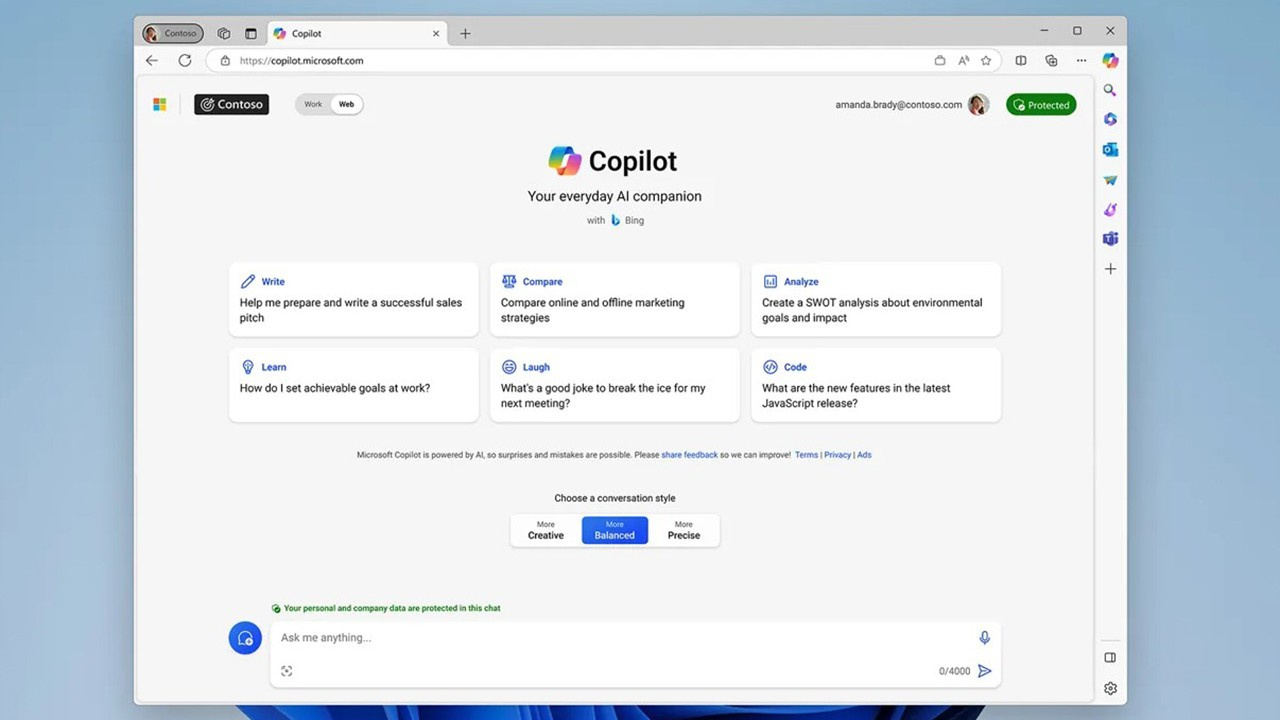This screenshot has width=1280, height=720.
Task: Open the purple Designer icon in the sidebar
Action: (x=1110, y=210)
